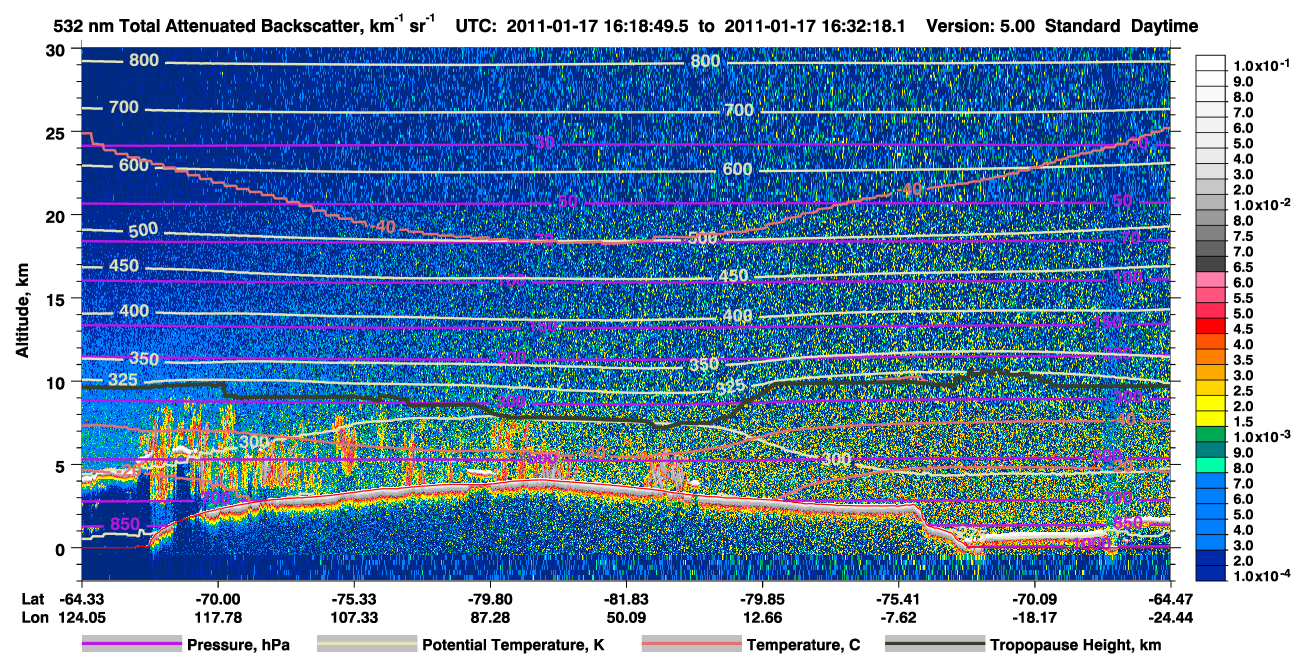Click the magenta Pressure legend line sample
The width and height of the screenshot is (1300, 667).
tap(131, 645)
